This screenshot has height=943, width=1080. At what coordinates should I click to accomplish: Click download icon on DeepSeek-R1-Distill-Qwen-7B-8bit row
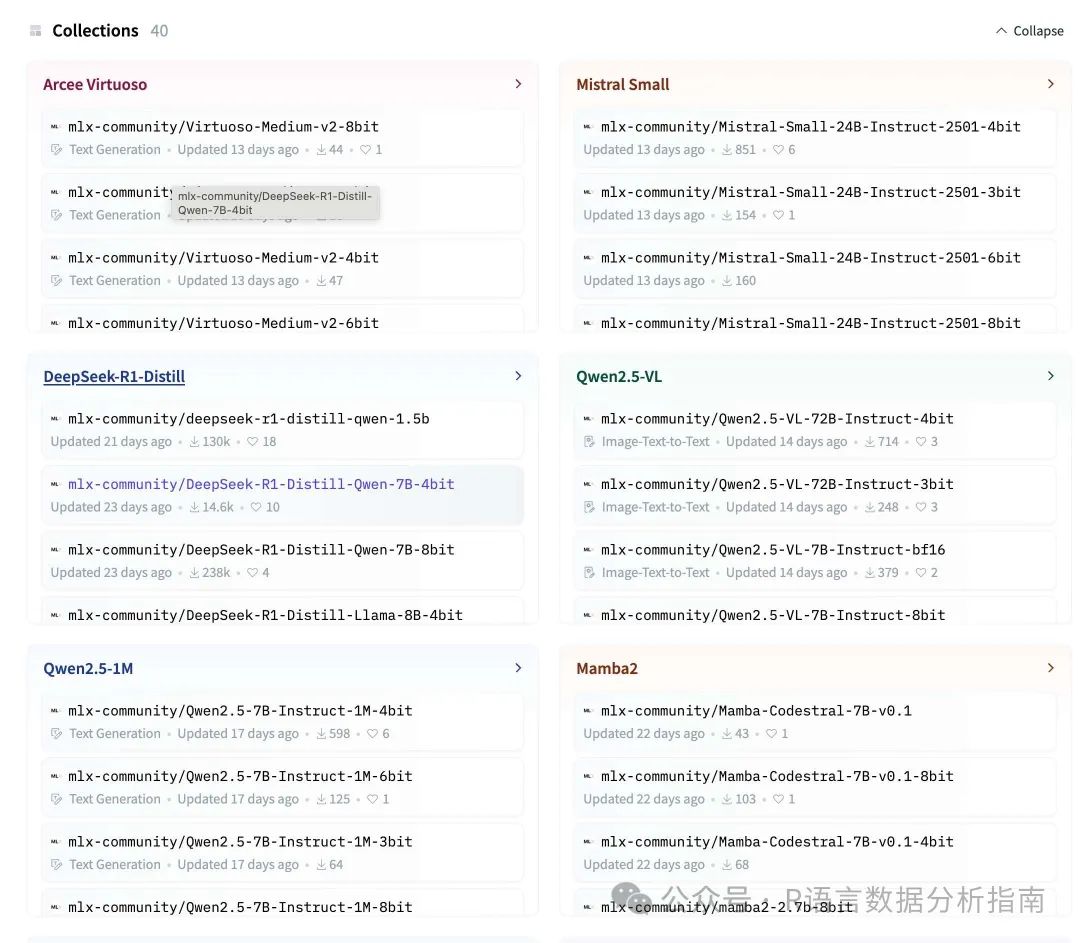tap(194, 572)
